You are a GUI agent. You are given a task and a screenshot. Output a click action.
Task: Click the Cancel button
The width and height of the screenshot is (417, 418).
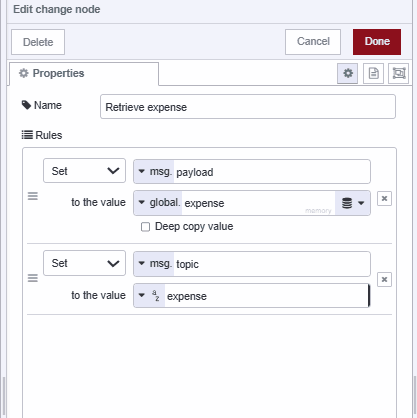click(313, 42)
